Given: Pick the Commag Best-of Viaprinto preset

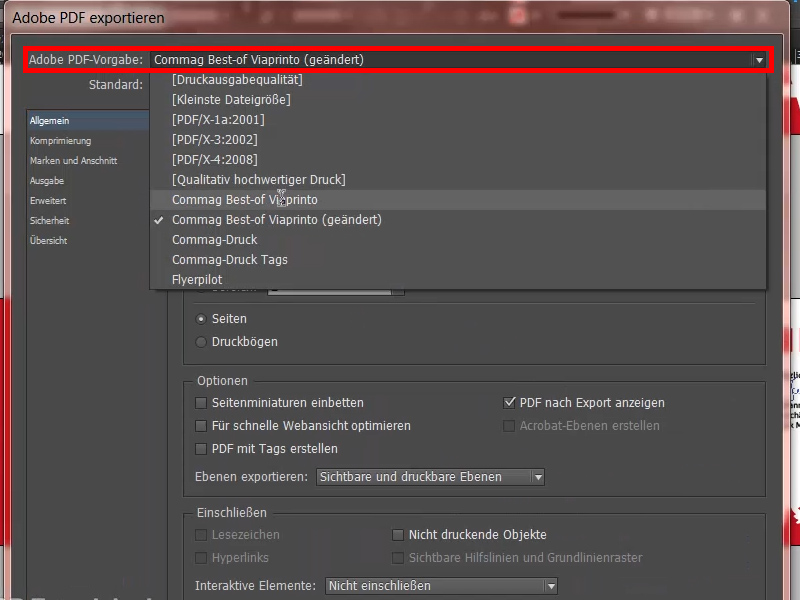Looking at the screenshot, I should [458, 199].
